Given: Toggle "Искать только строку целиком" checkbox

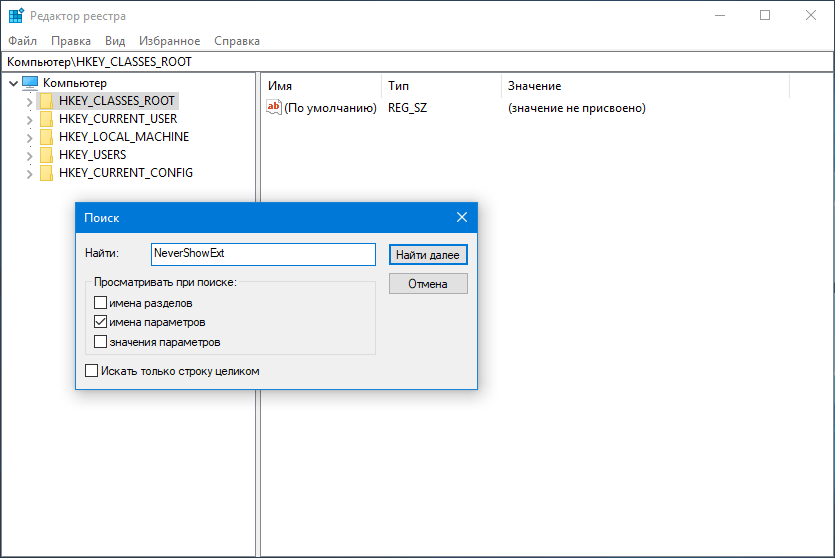Looking at the screenshot, I should click(92, 371).
